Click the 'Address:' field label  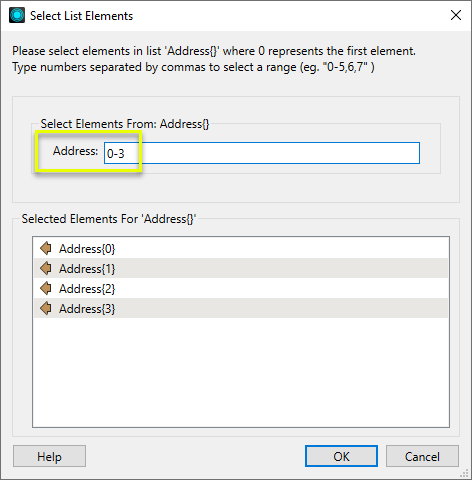(75, 151)
